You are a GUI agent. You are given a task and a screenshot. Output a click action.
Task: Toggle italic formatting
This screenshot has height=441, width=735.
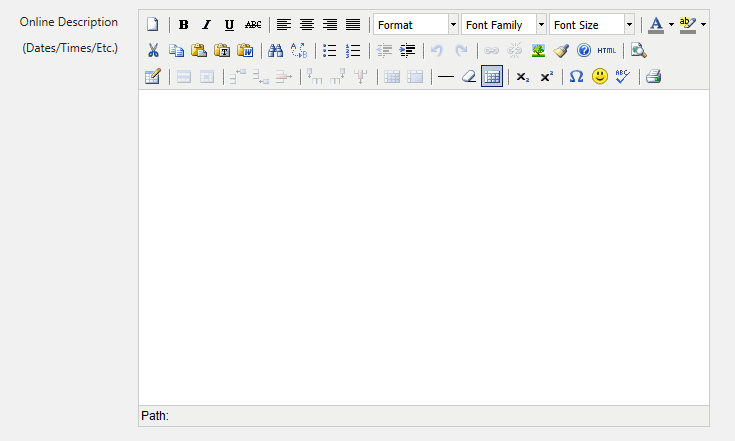206,24
